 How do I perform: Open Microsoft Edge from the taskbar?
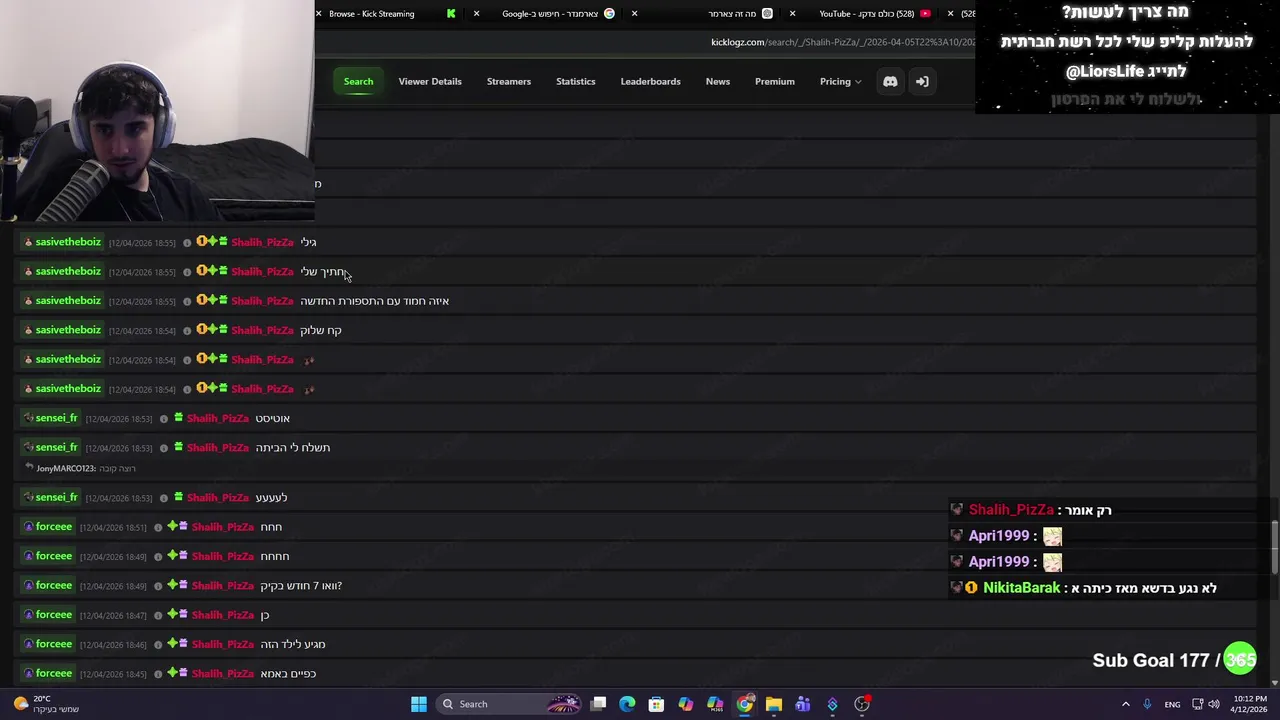coord(627,704)
